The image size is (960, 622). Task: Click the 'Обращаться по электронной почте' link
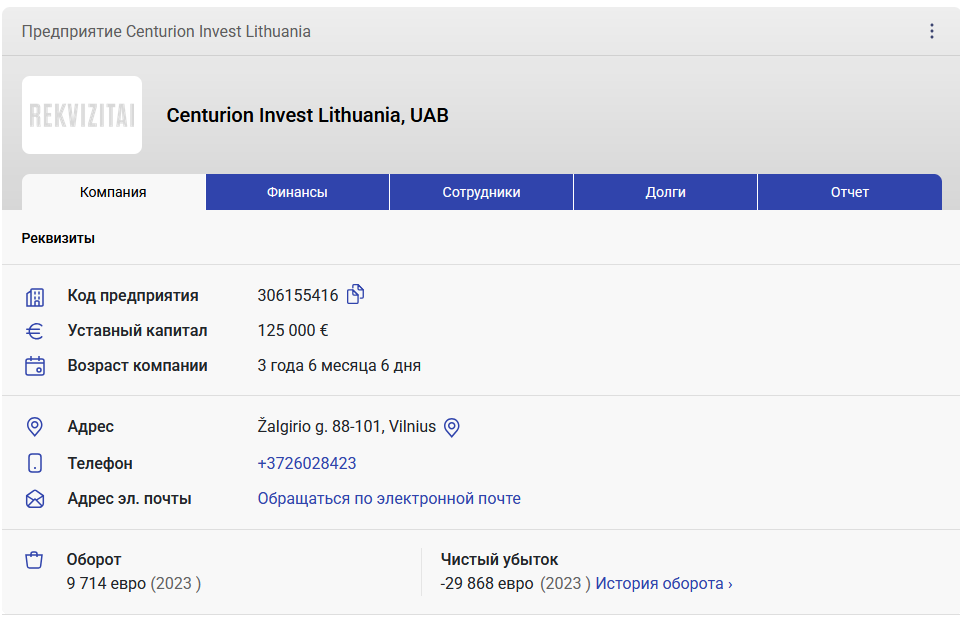[x=389, y=499]
